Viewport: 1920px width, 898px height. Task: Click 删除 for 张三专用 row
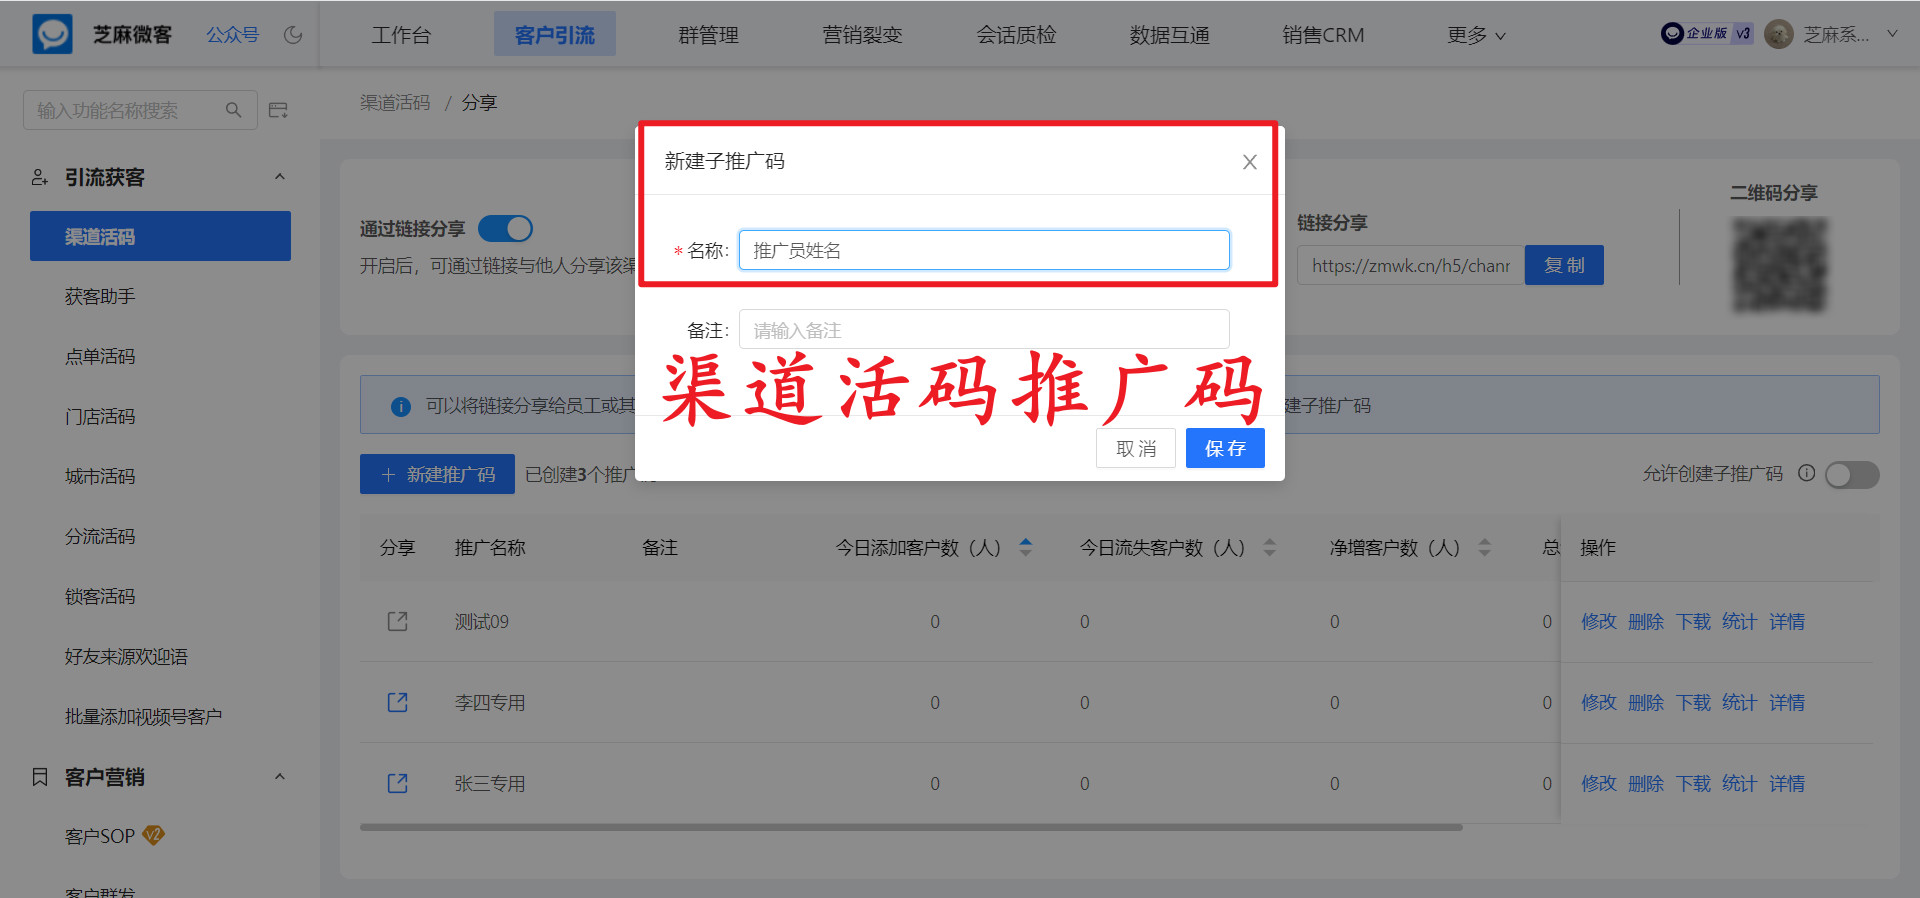tap(1646, 783)
